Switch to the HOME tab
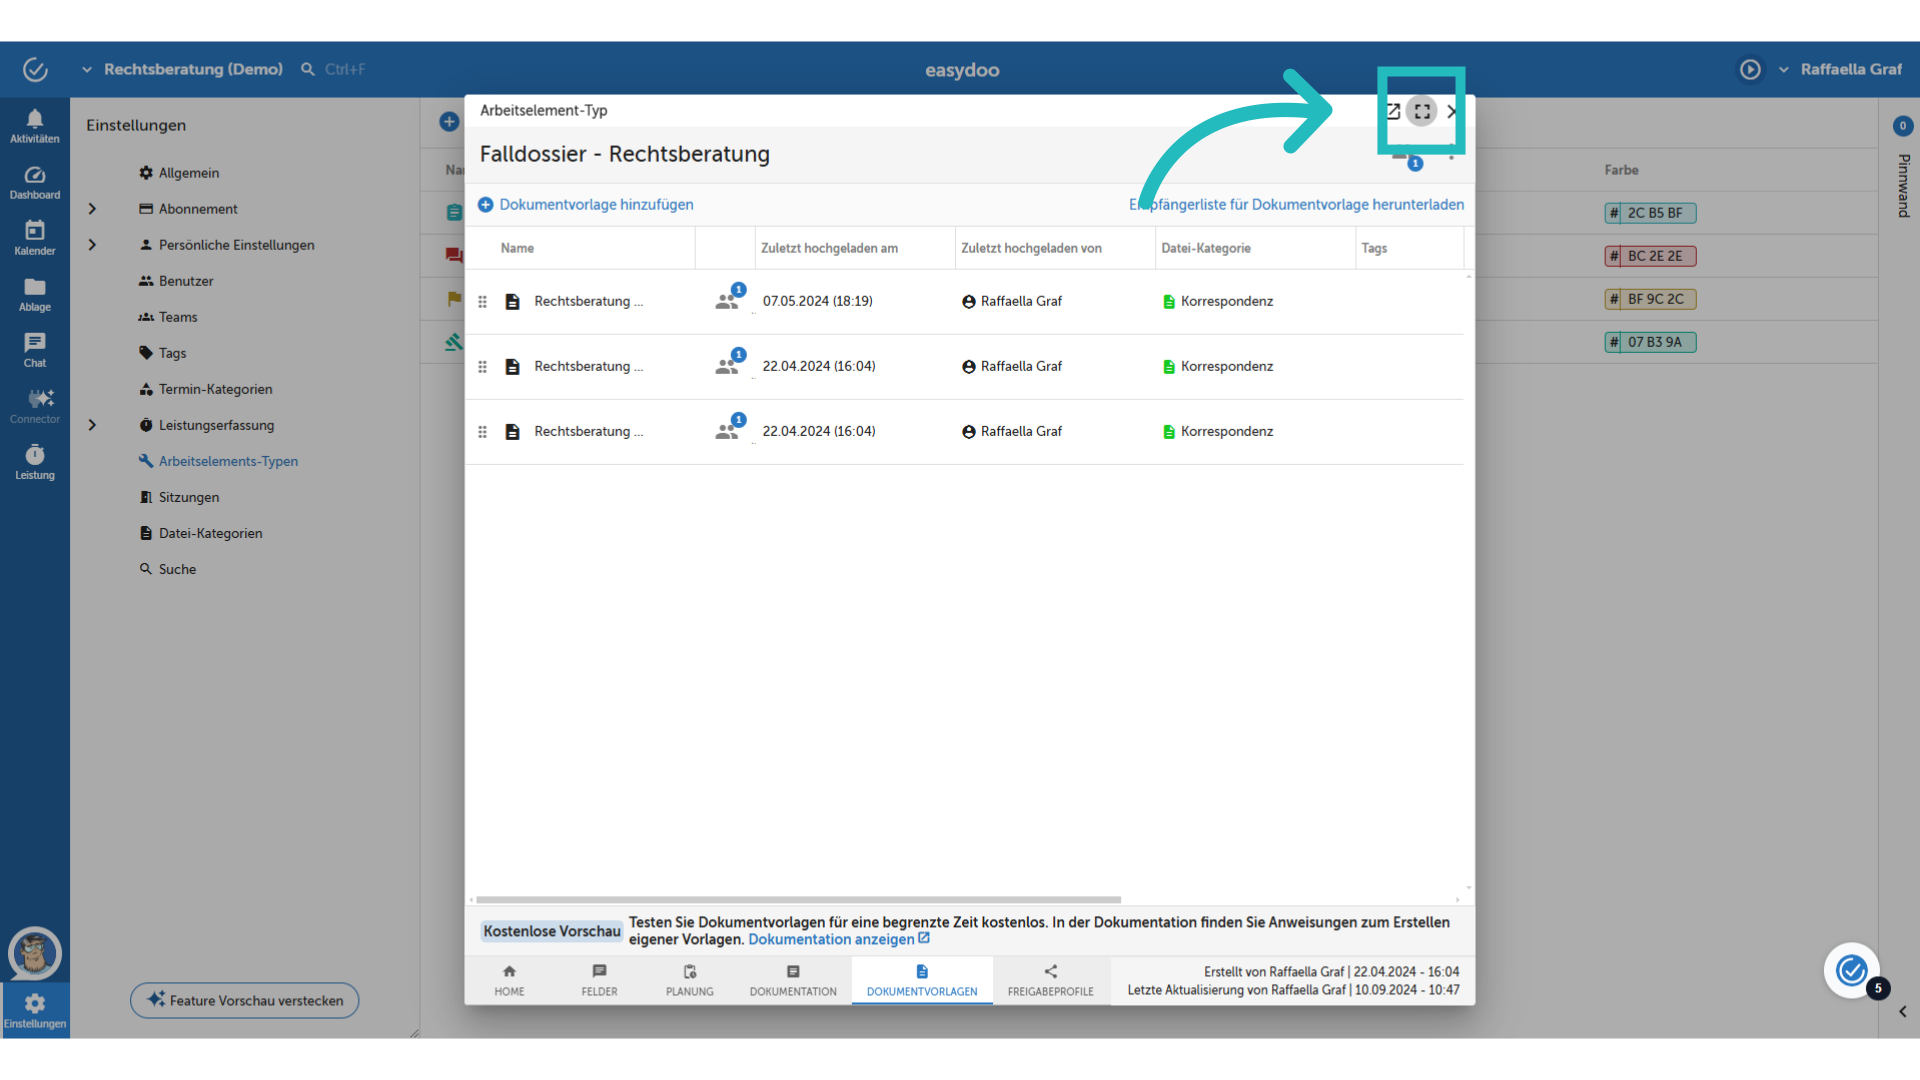1920x1080 pixels. pos(509,980)
